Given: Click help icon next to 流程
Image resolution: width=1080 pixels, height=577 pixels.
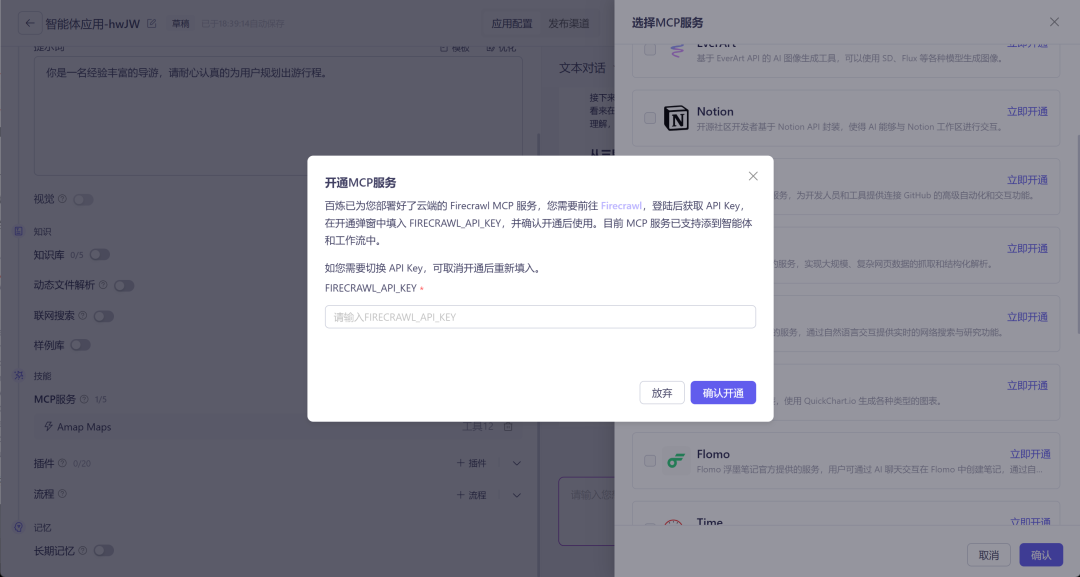Looking at the screenshot, I should click(63, 493).
